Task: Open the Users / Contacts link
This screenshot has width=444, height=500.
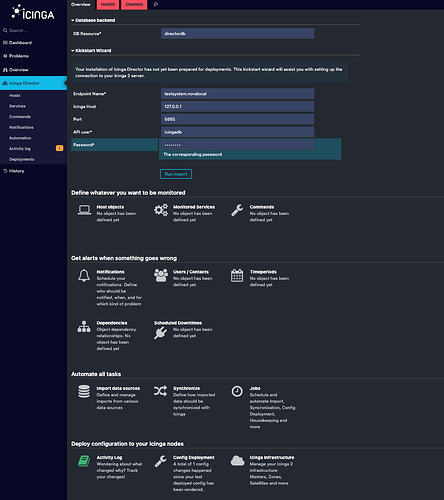Action: [x=191, y=272]
